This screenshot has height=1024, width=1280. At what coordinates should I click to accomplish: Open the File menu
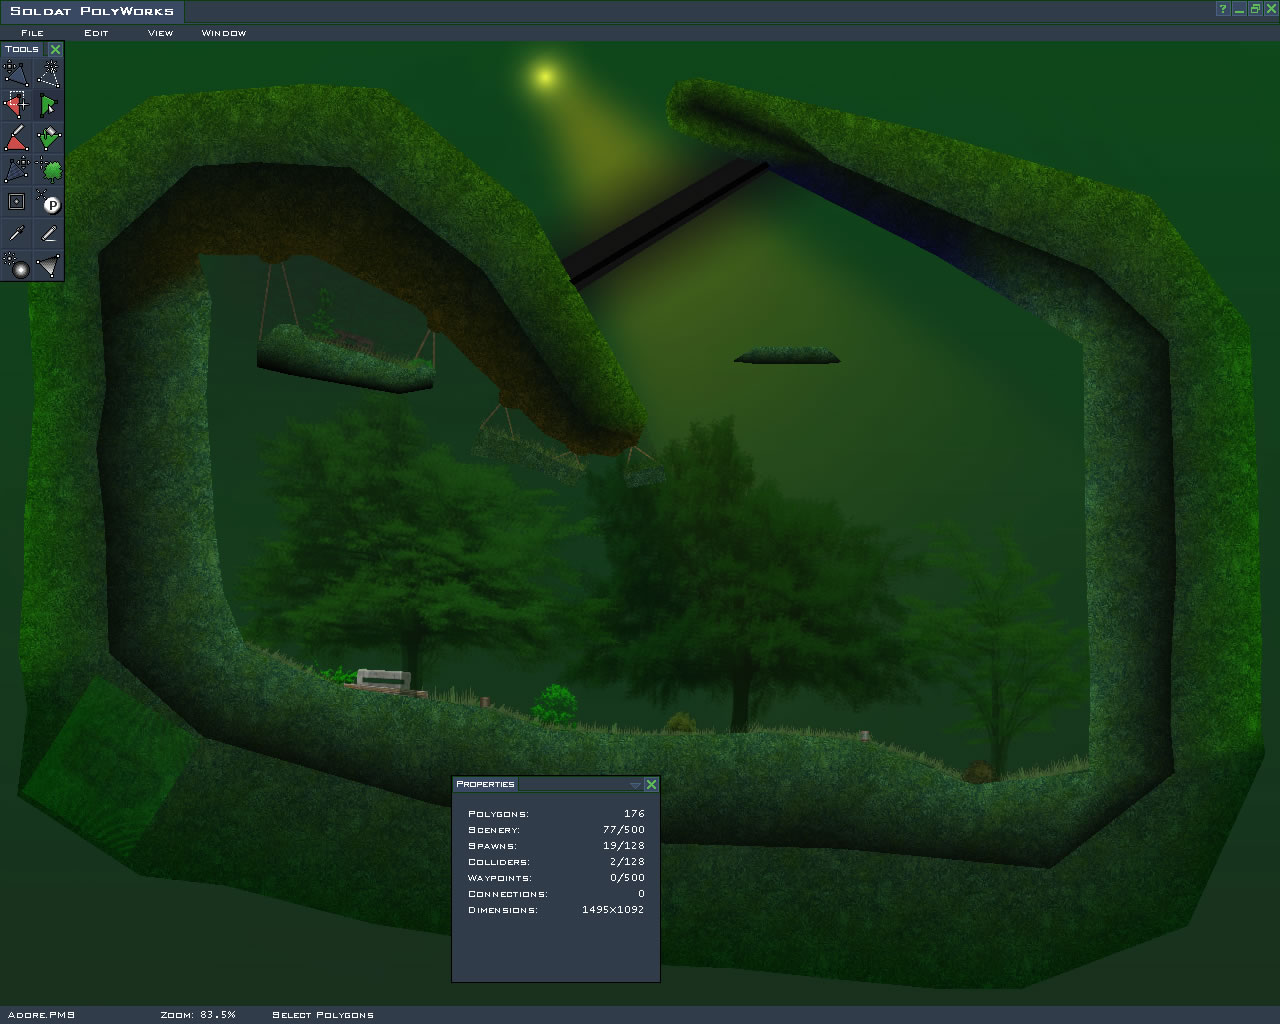point(32,33)
